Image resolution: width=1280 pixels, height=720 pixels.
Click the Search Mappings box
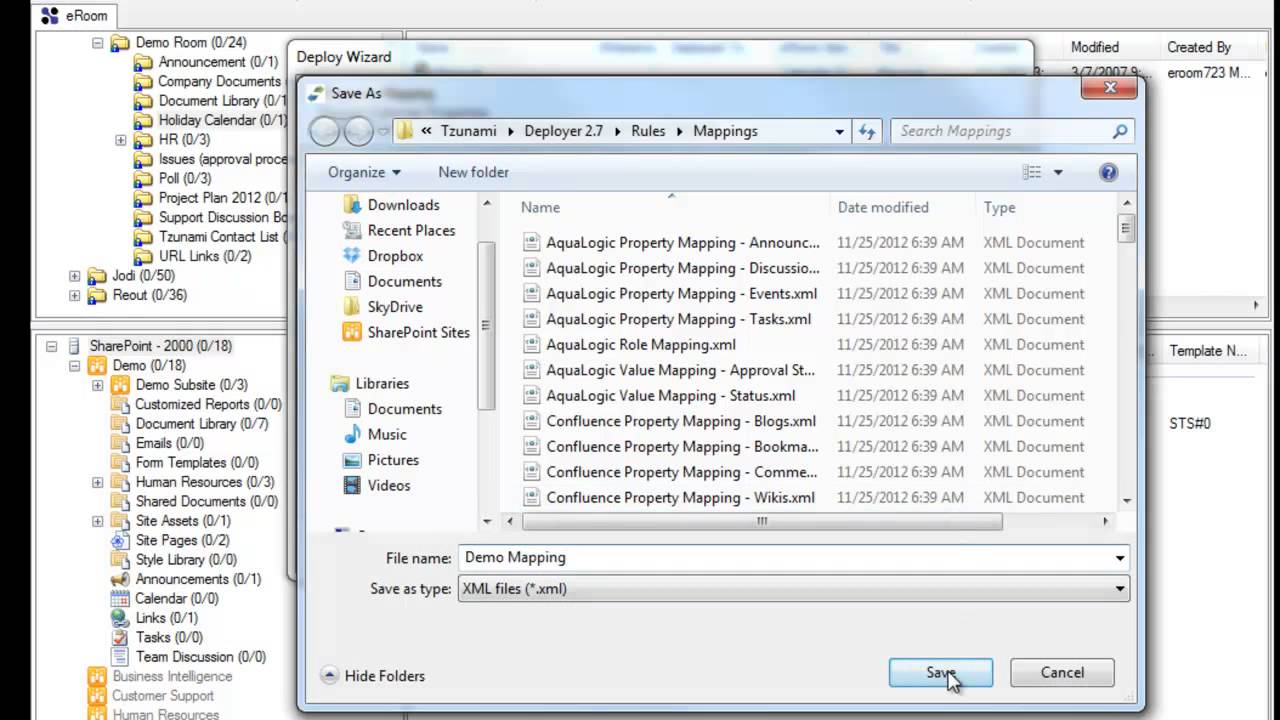pos(1013,131)
